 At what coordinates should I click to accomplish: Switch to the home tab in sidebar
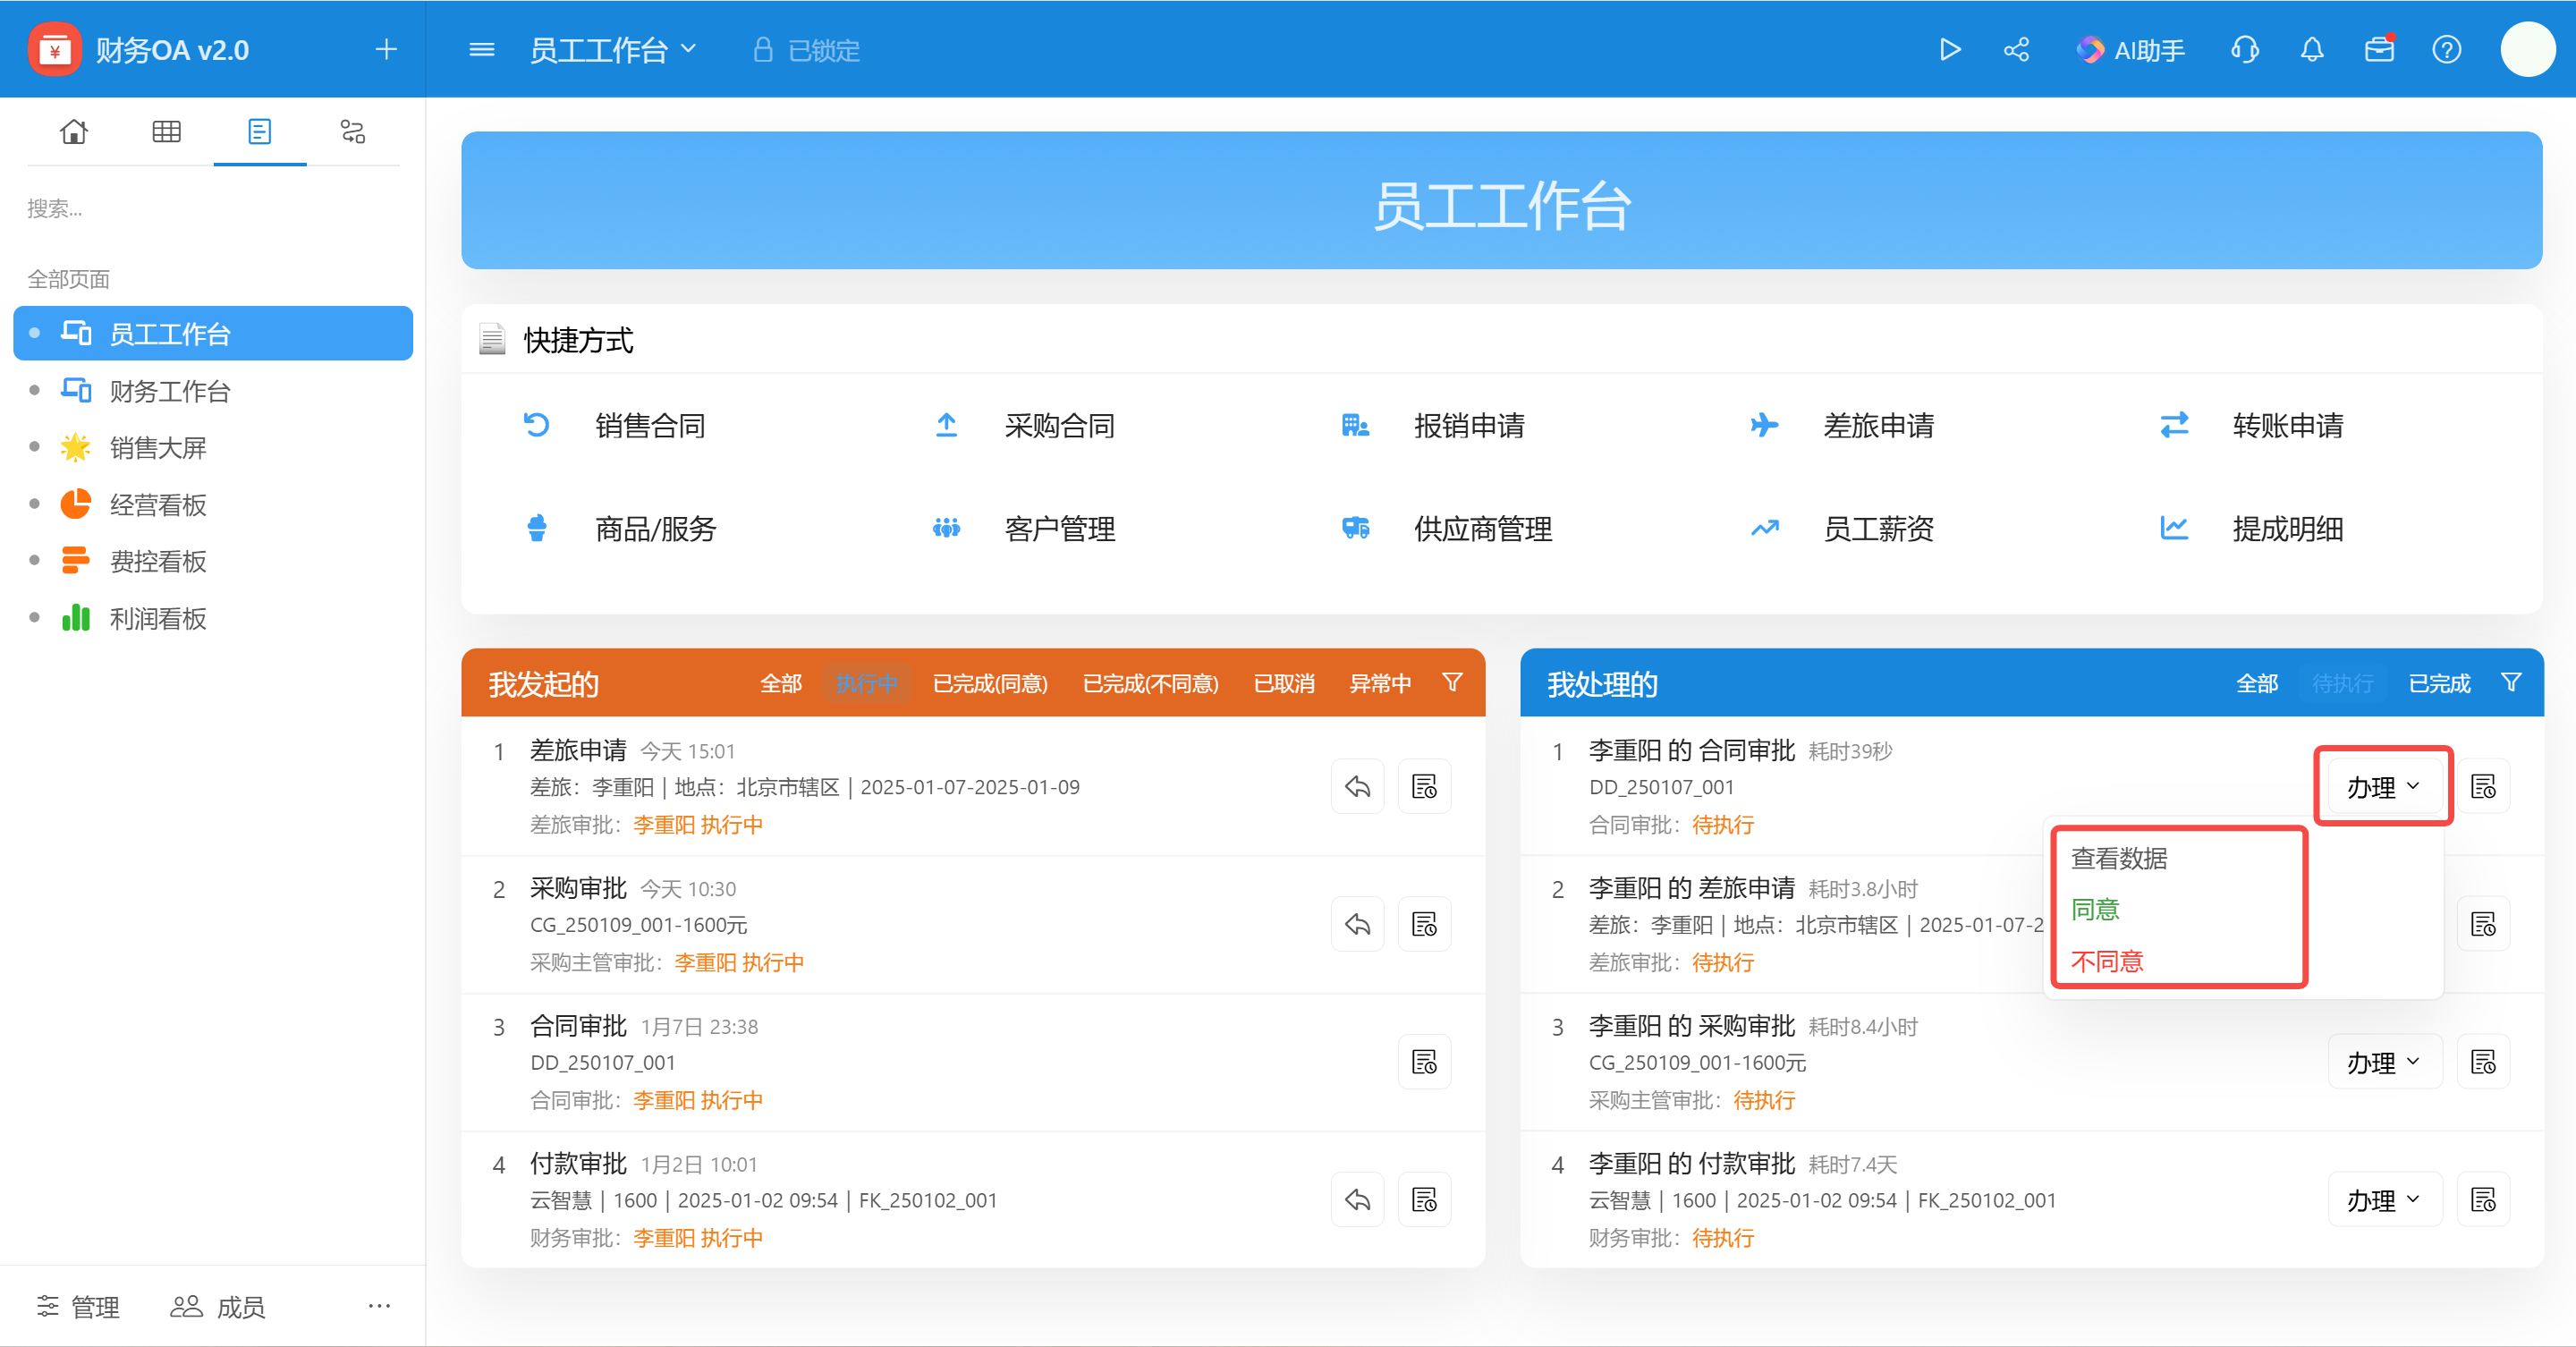[73, 132]
